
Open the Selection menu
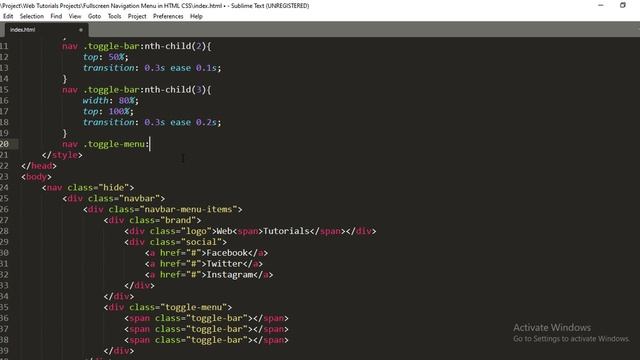[32, 16]
